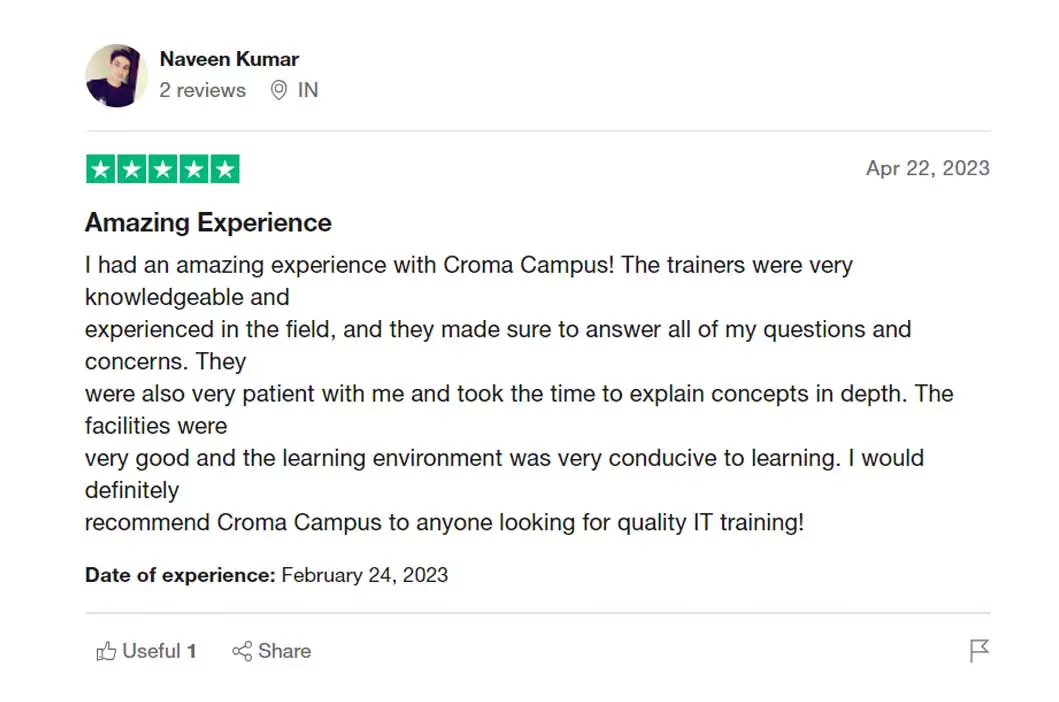Click the location pin icon
Viewport: 1059px width, 702px height.
coord(279,90)
